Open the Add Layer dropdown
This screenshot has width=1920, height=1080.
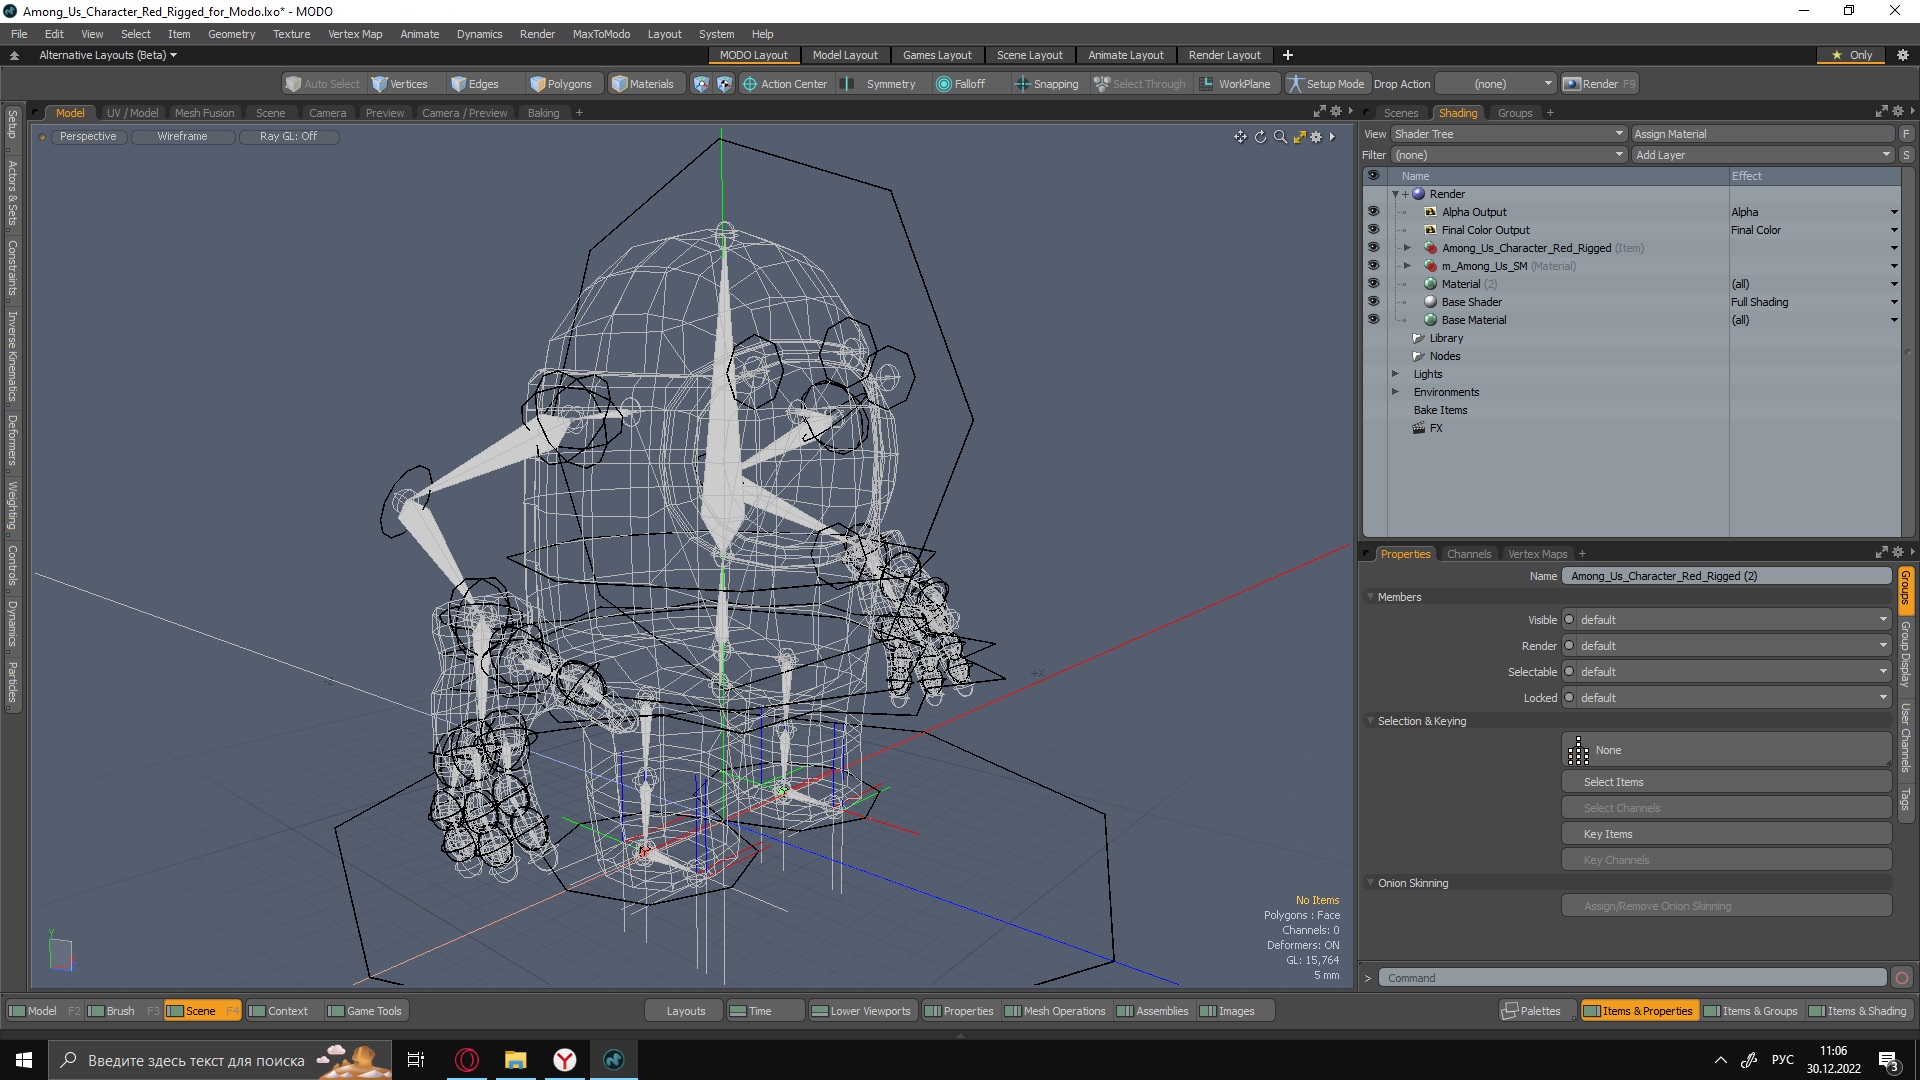click(x=1763, y=155)
